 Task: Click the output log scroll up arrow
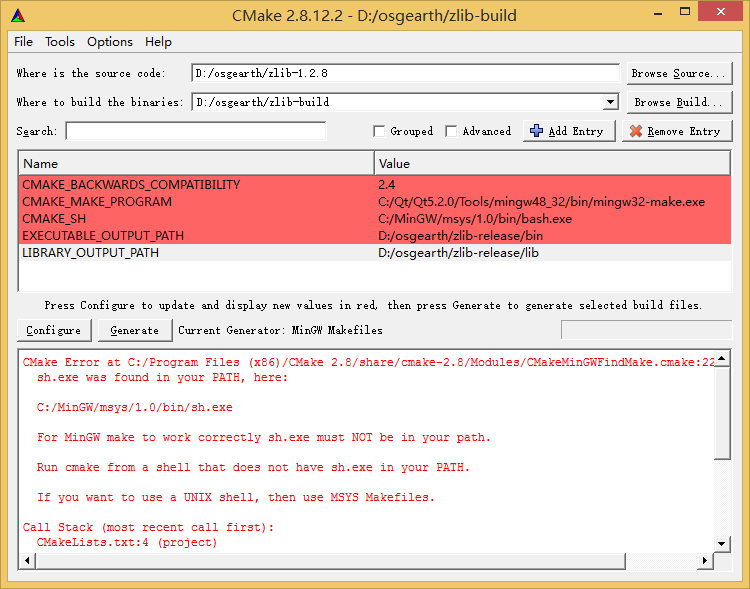click(722, 358)
